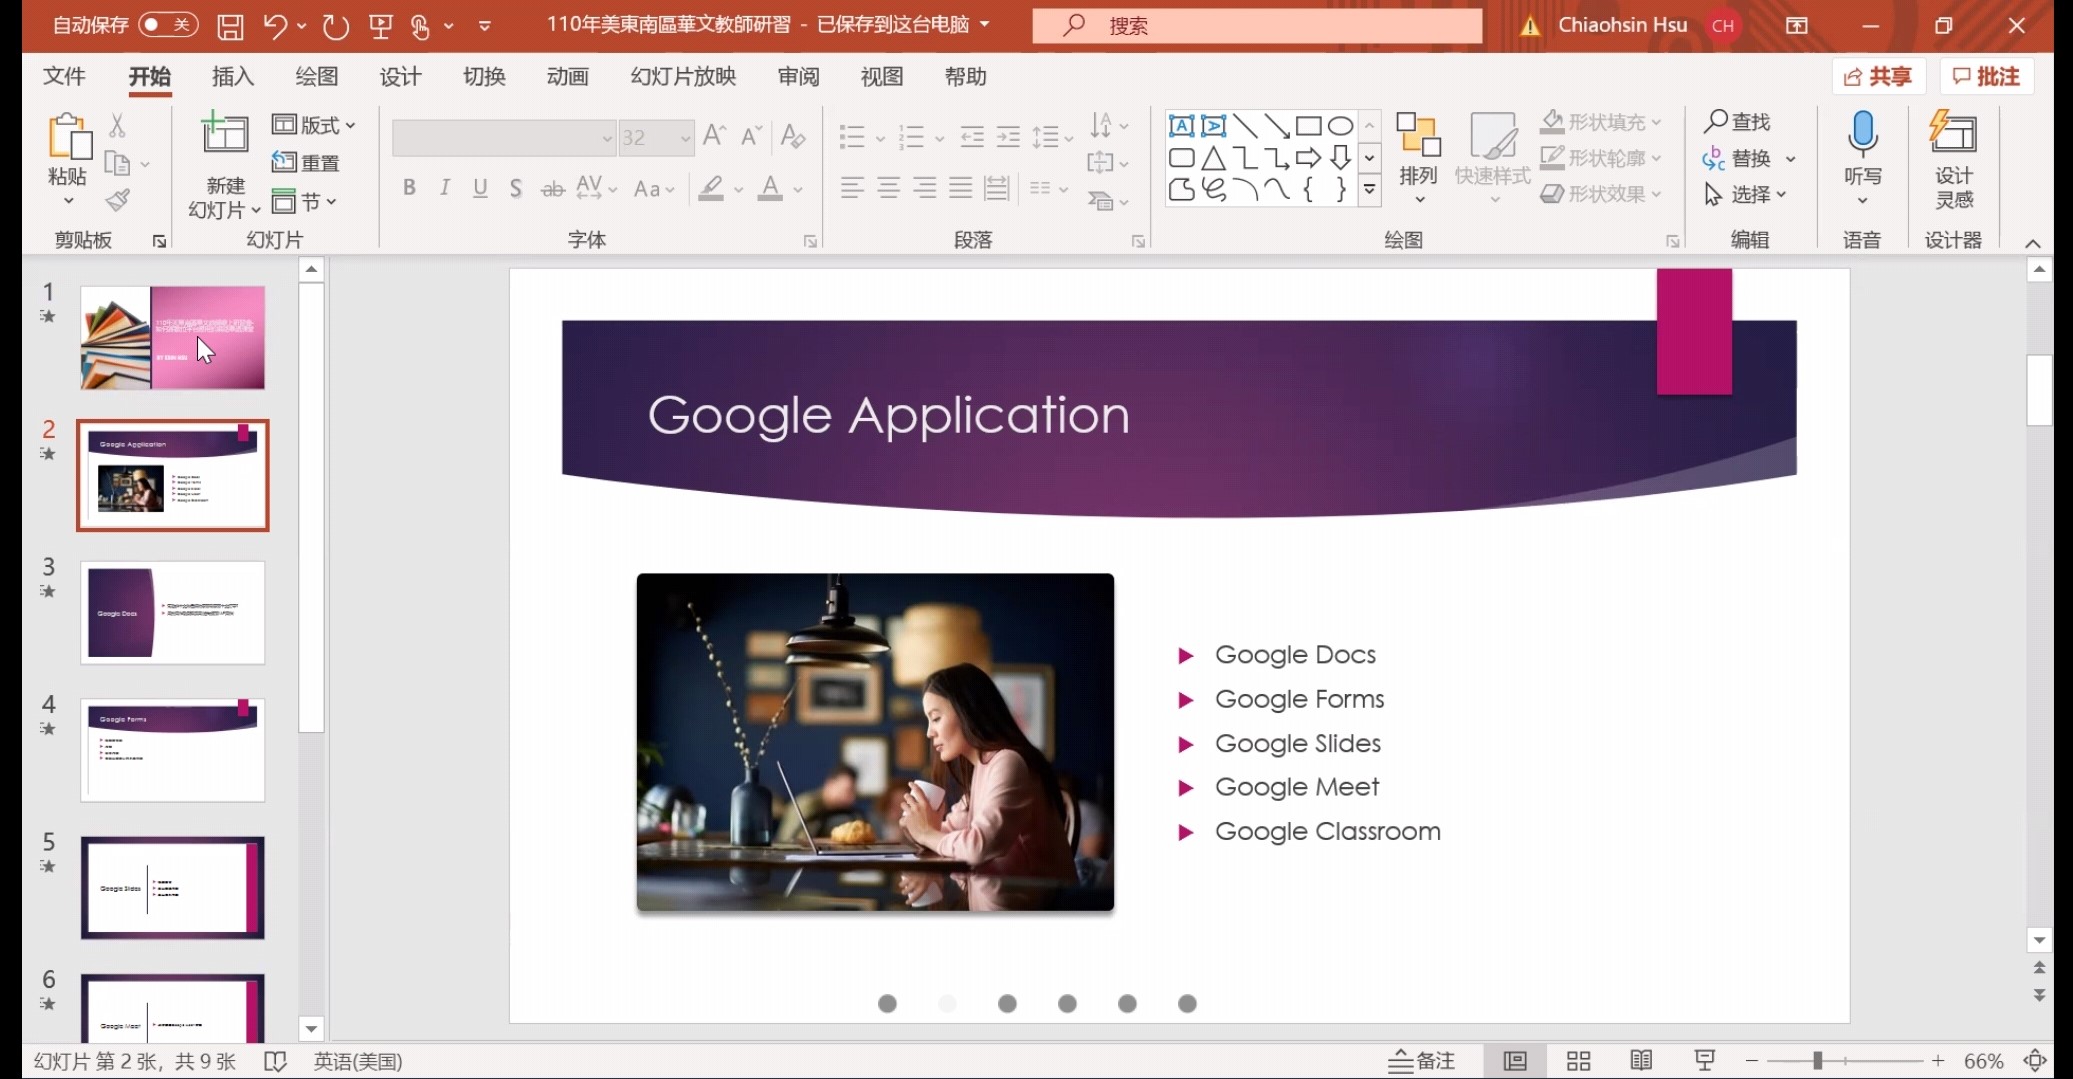Click the Redo icon in quick access
2073x1079 pixels.
[x=336, y=26]
